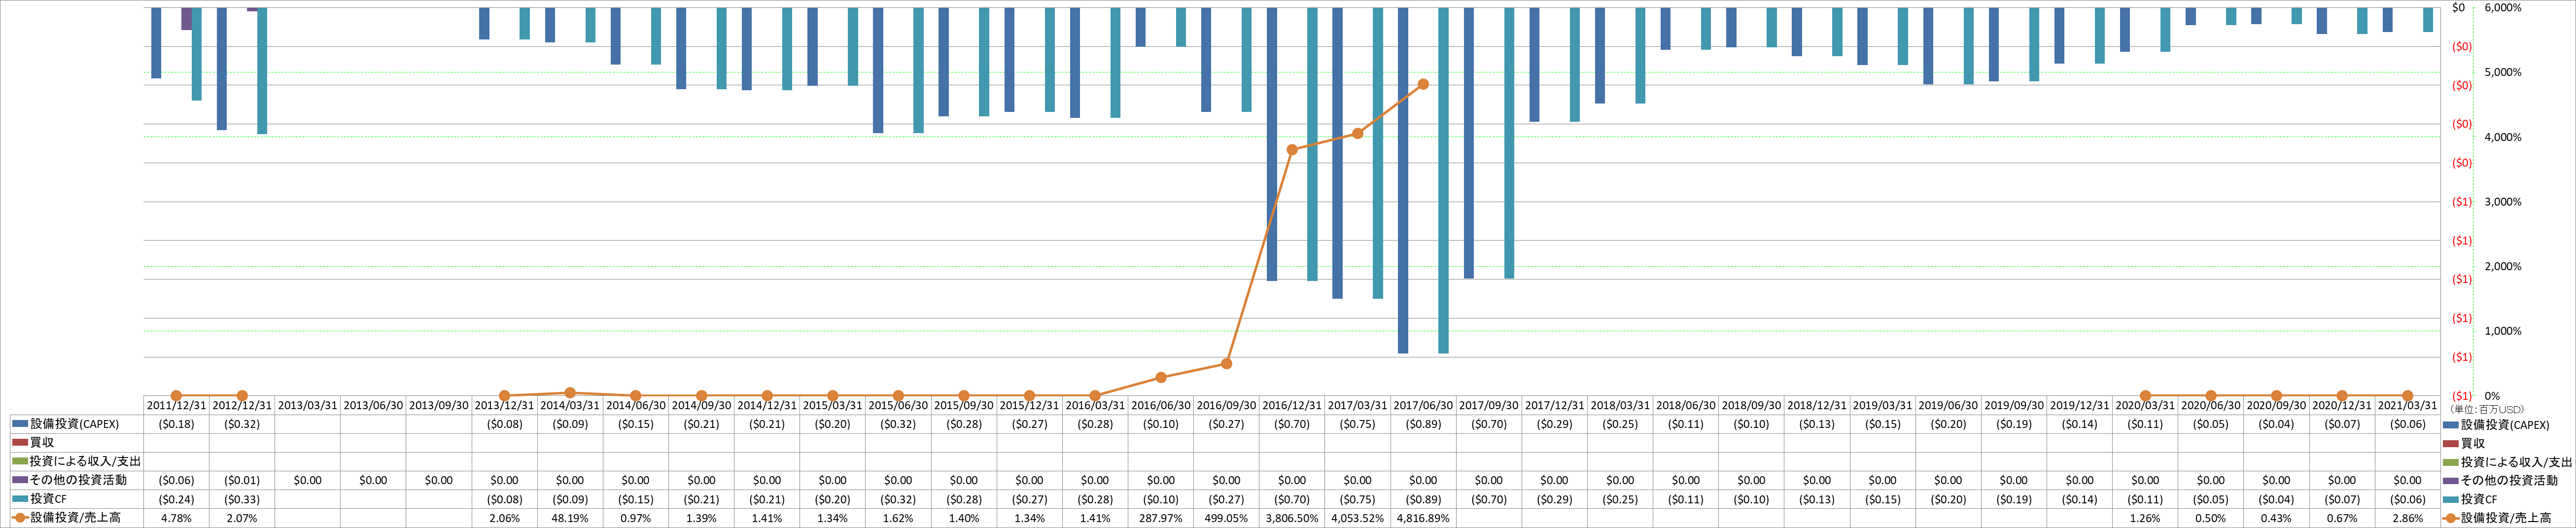Viewport: 2576px width, 528px height.
Task: Select 設備投資/売上高 entry in right-side legend
Action: 2506,518
